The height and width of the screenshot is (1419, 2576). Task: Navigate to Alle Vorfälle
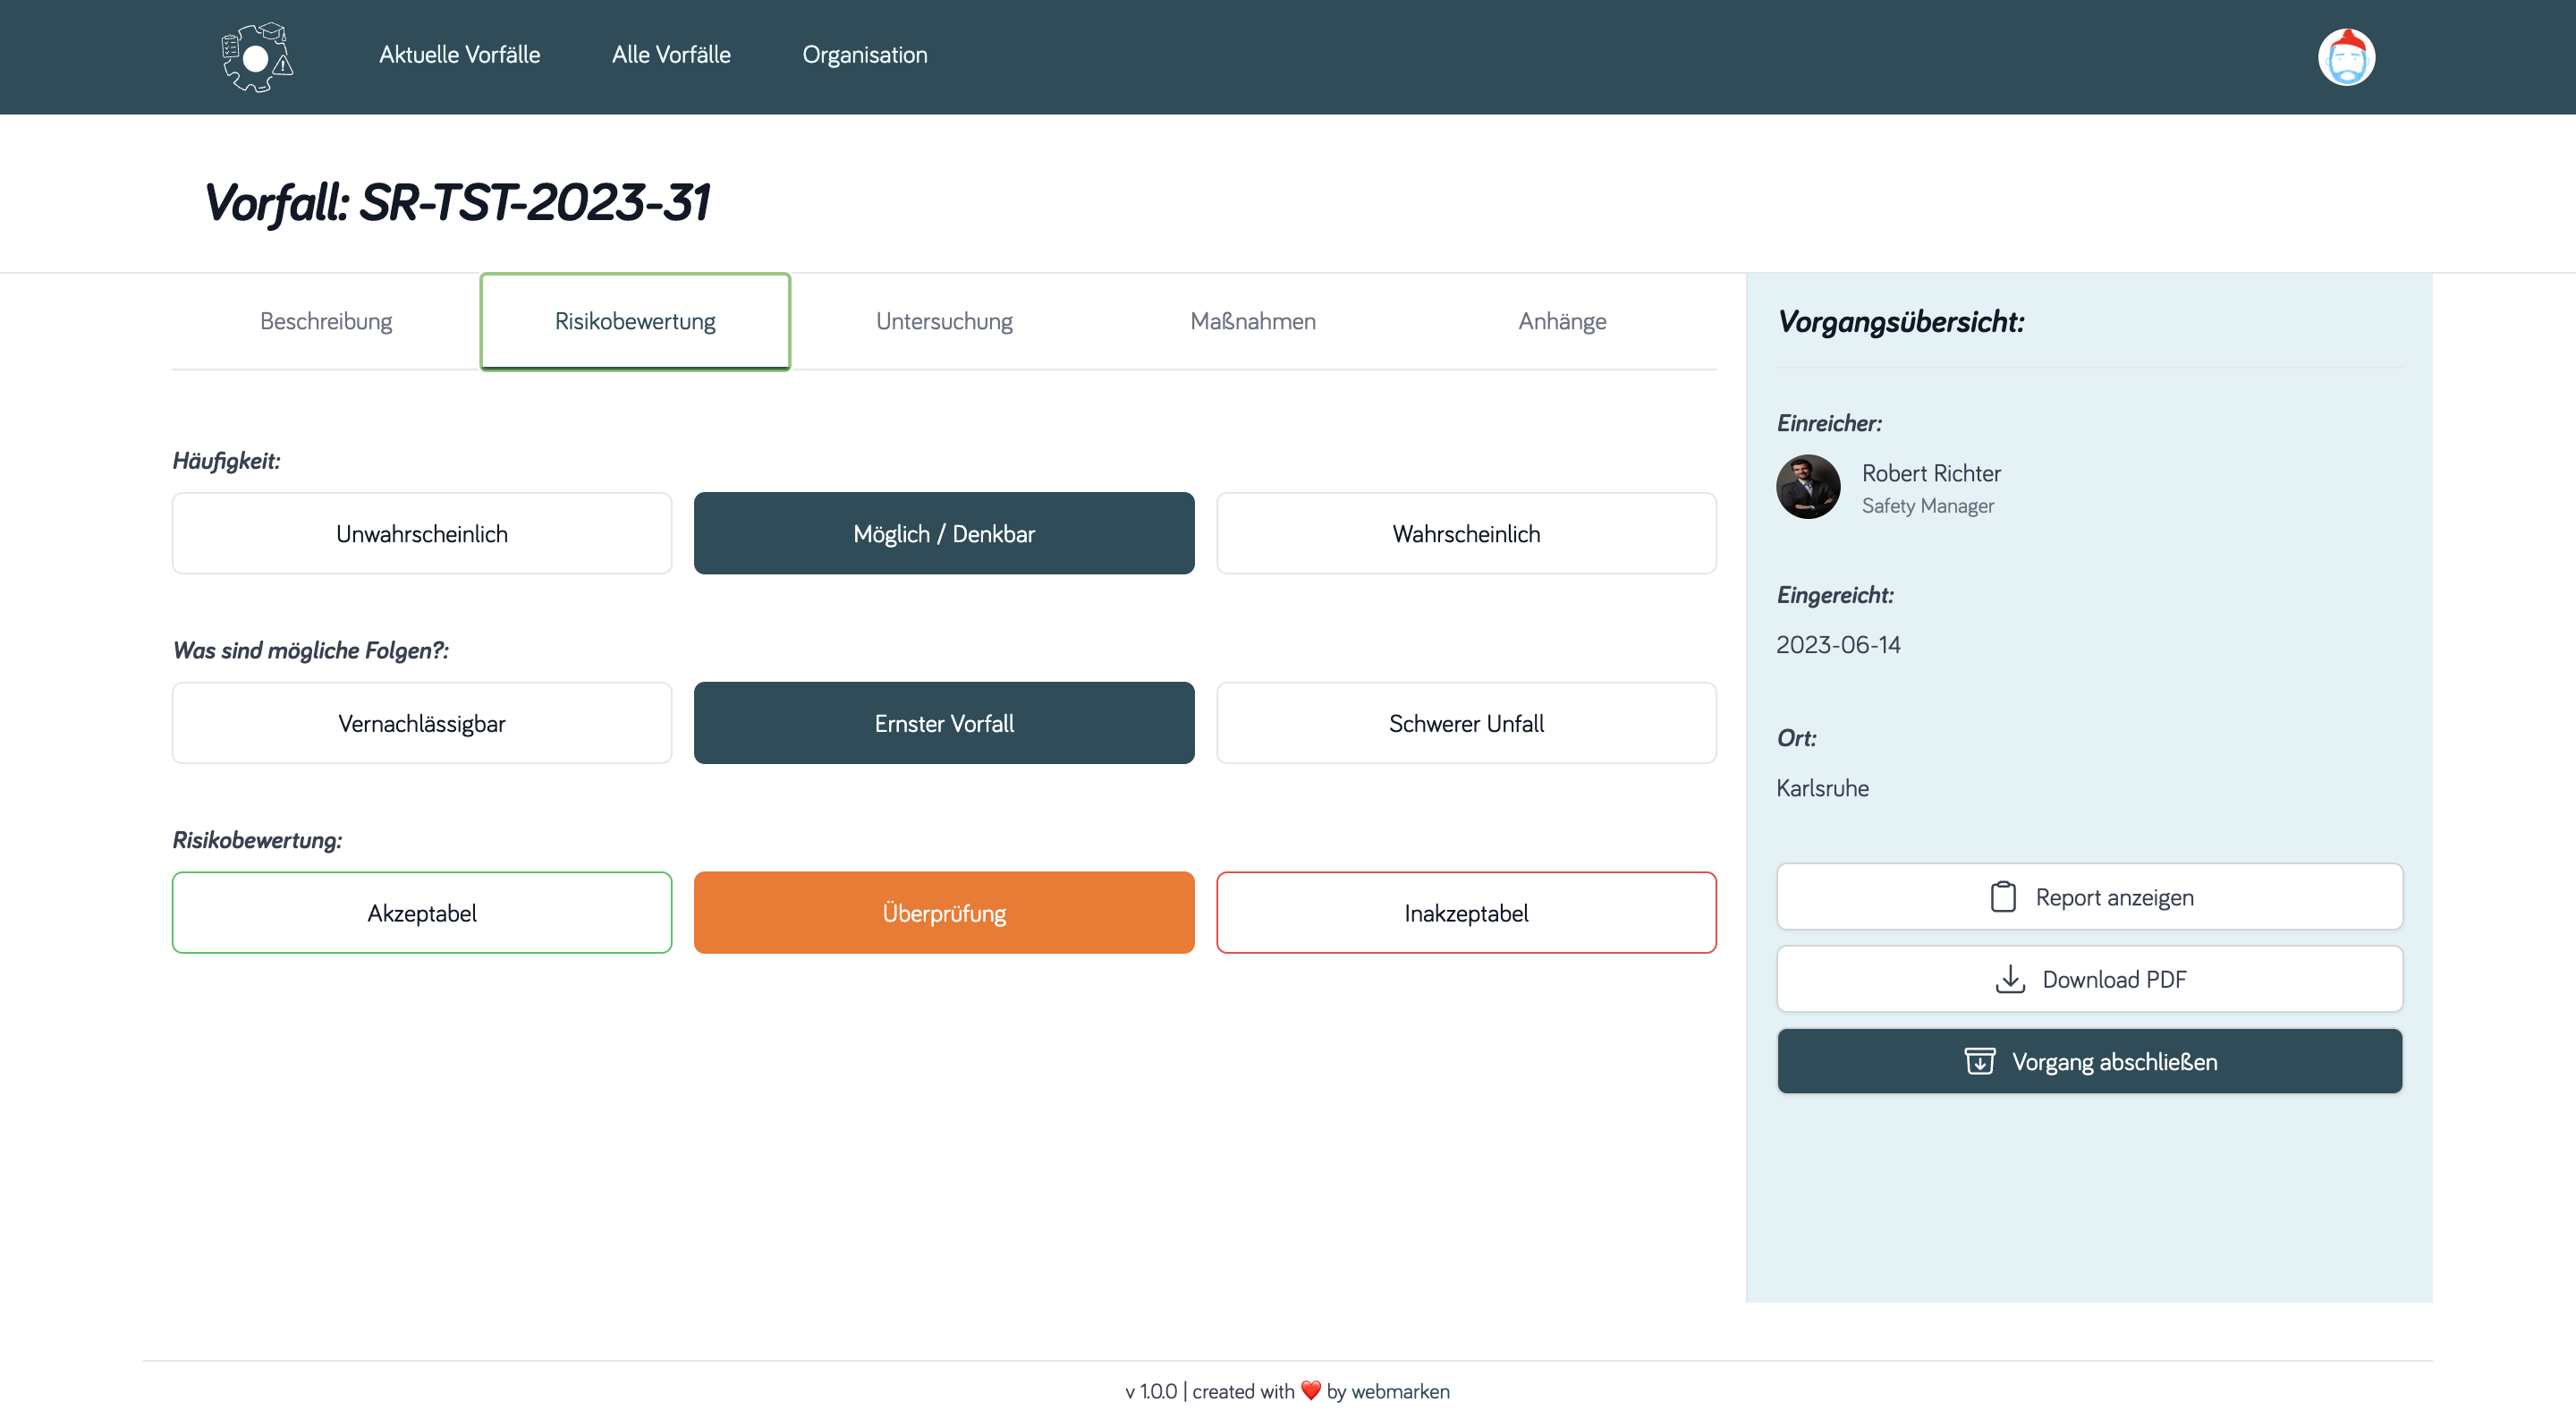[671, 55]
